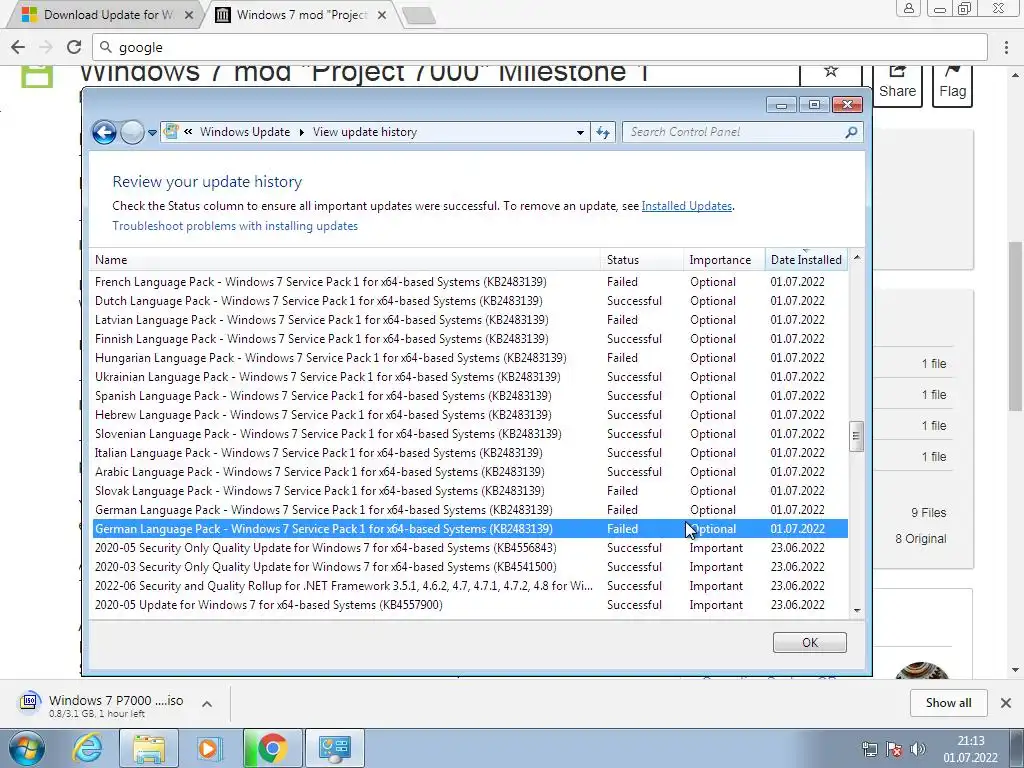Click the Chrome address bar containing google
This screenshot has height=768, width=1024.
click(539, 47)
